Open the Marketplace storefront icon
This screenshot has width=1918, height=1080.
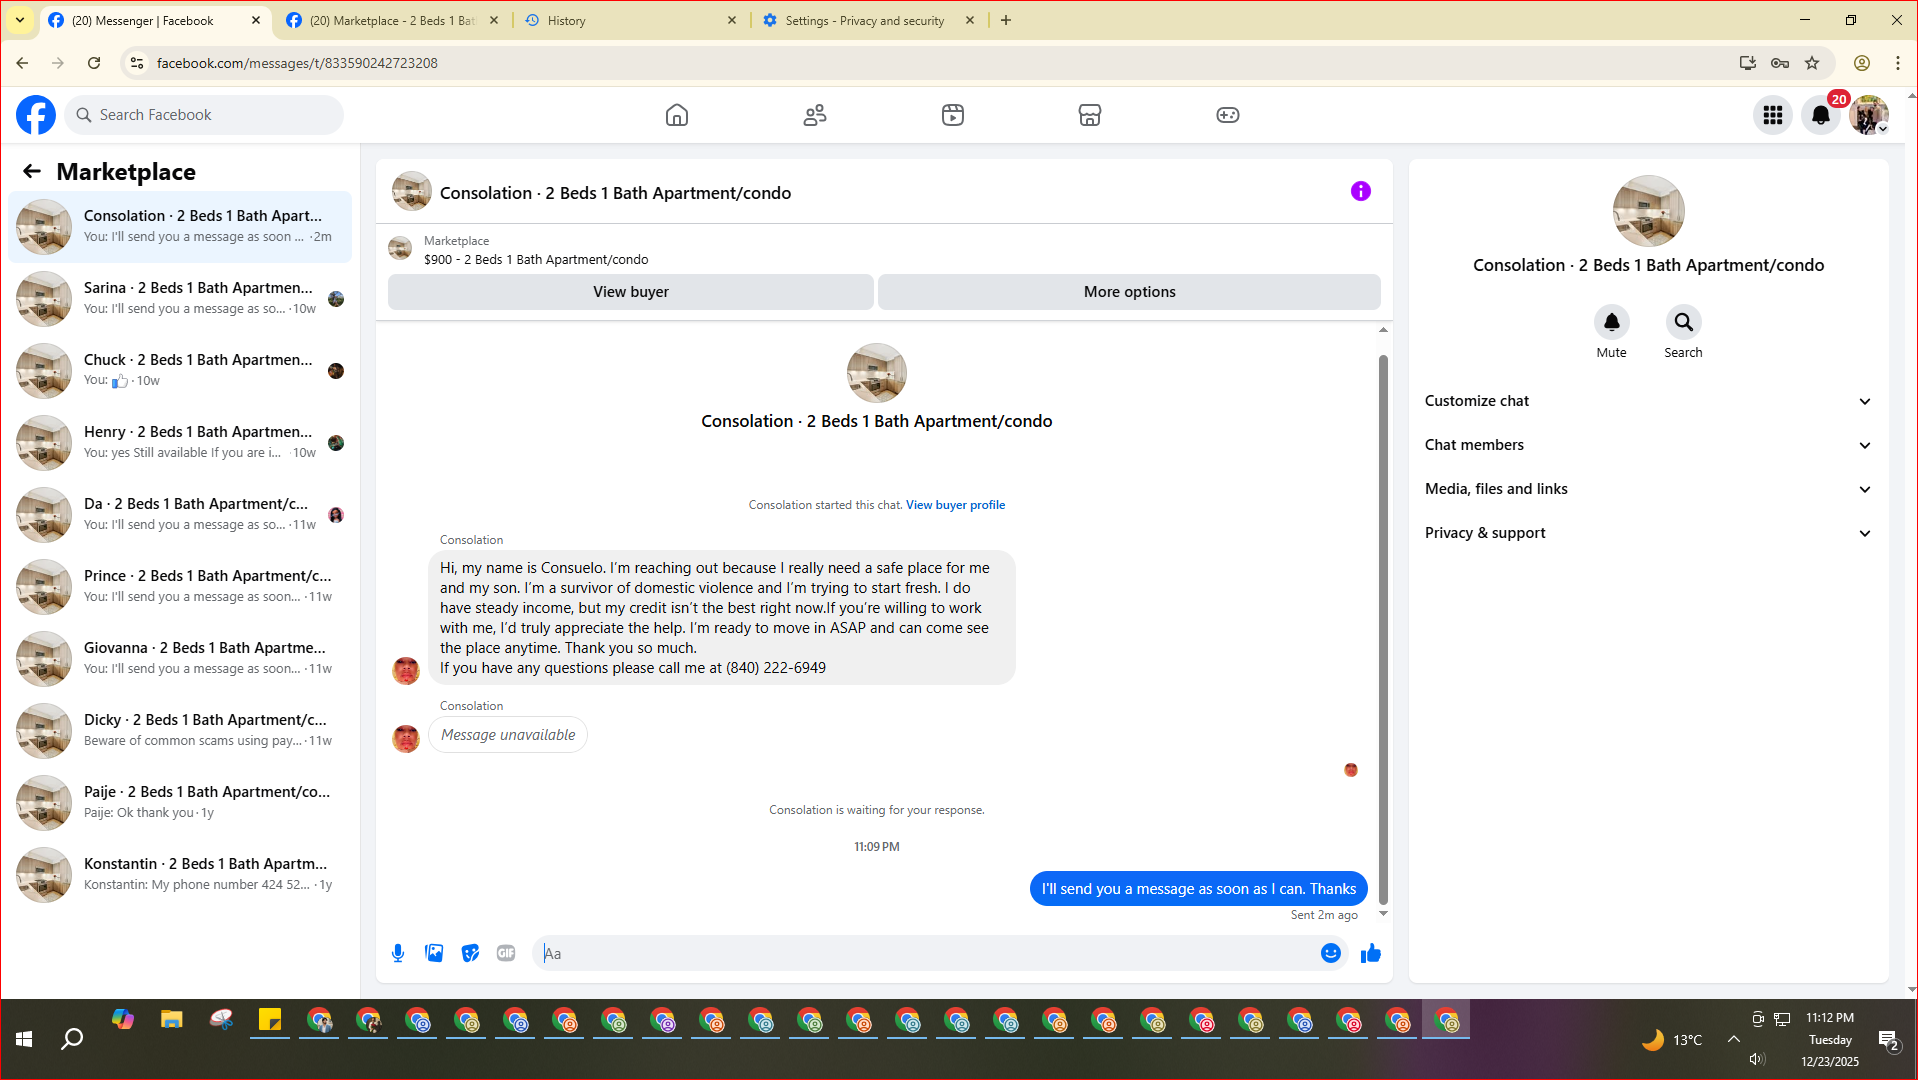point(1090,115)
